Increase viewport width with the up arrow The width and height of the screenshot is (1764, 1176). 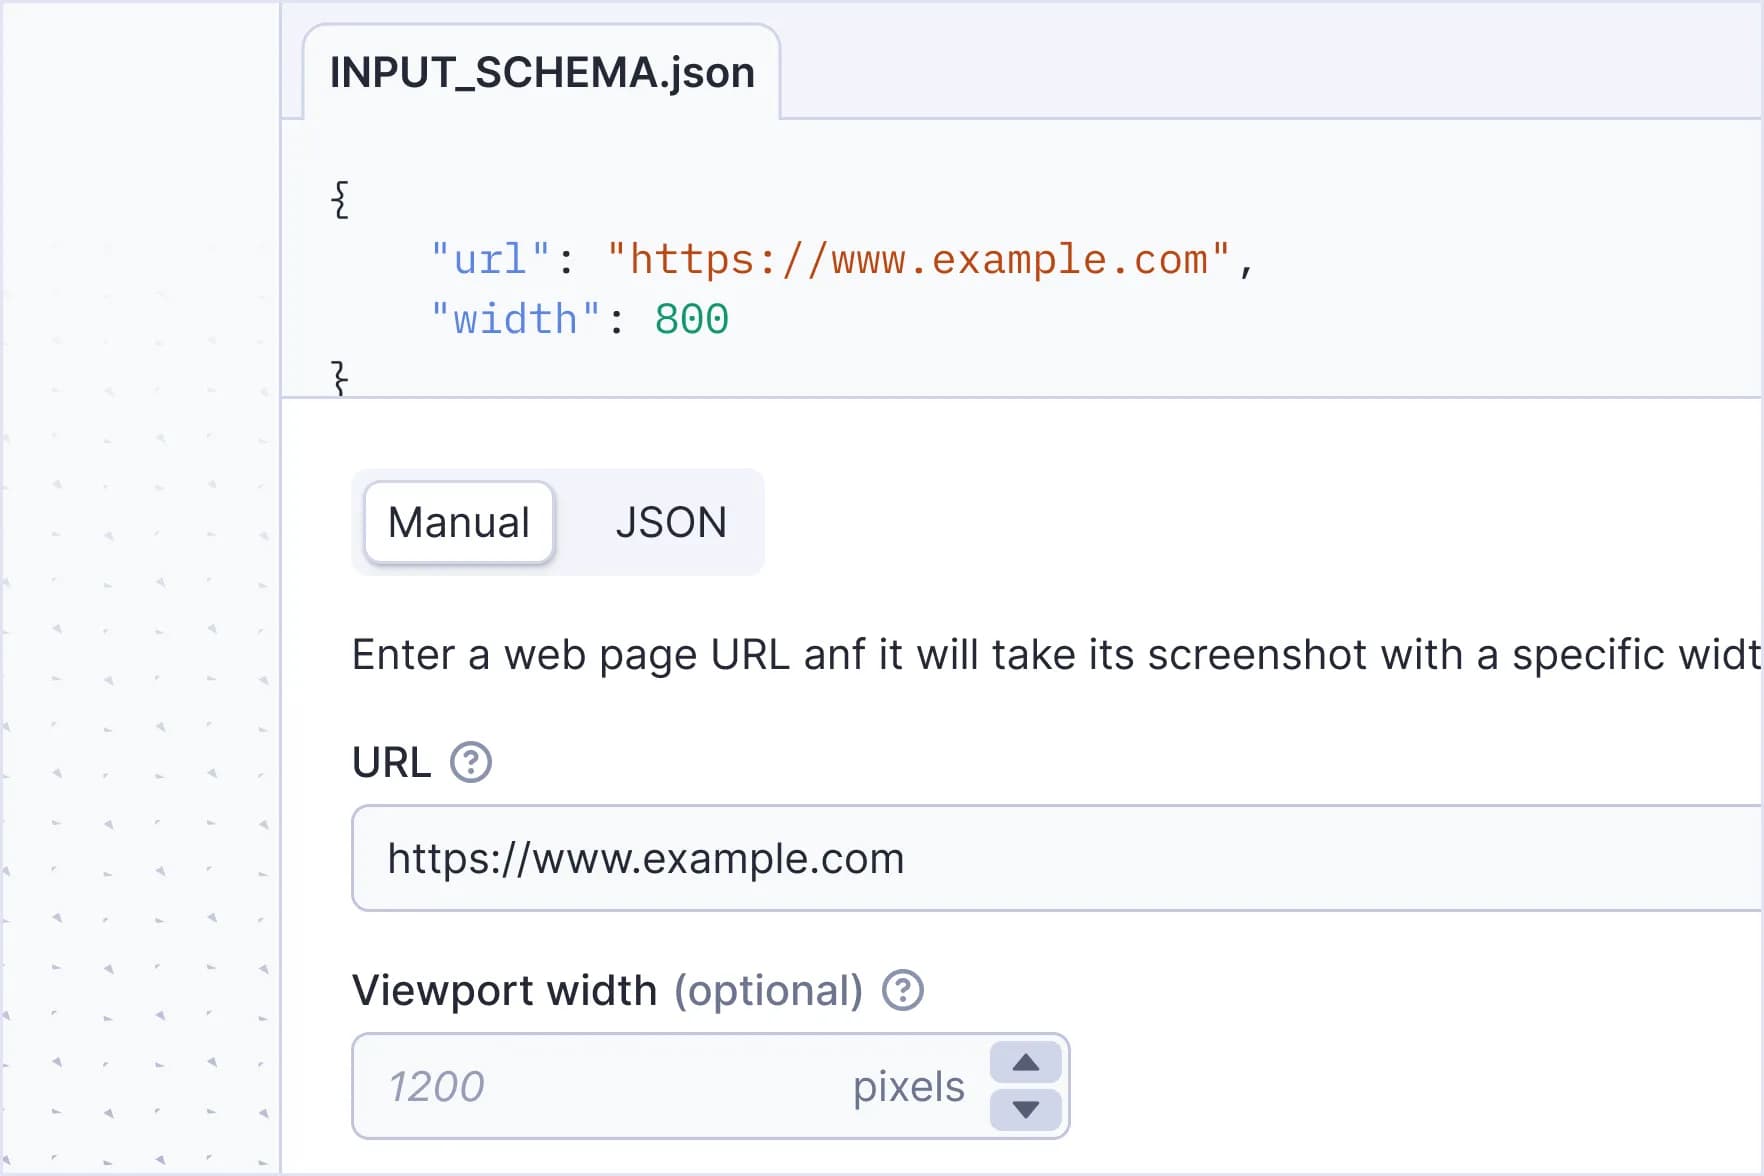pos(1025,1063)
